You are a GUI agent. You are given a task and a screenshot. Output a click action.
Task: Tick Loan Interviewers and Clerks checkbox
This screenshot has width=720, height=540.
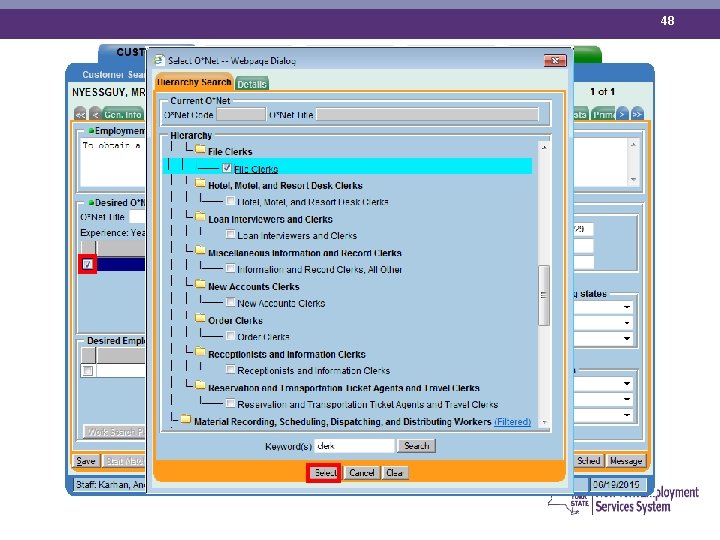point(231,235)
